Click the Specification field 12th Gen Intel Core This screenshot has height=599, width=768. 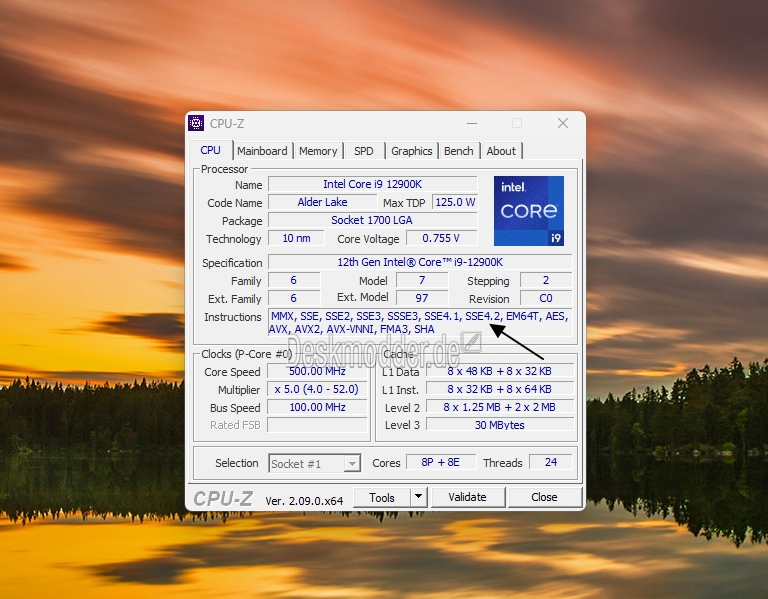point(420,262)
